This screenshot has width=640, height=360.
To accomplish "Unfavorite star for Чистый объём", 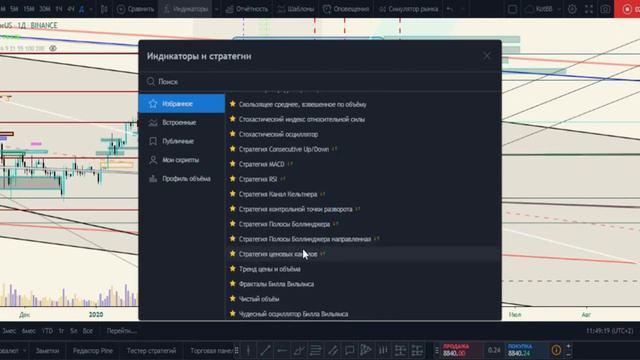I will (x=233, y=299).
